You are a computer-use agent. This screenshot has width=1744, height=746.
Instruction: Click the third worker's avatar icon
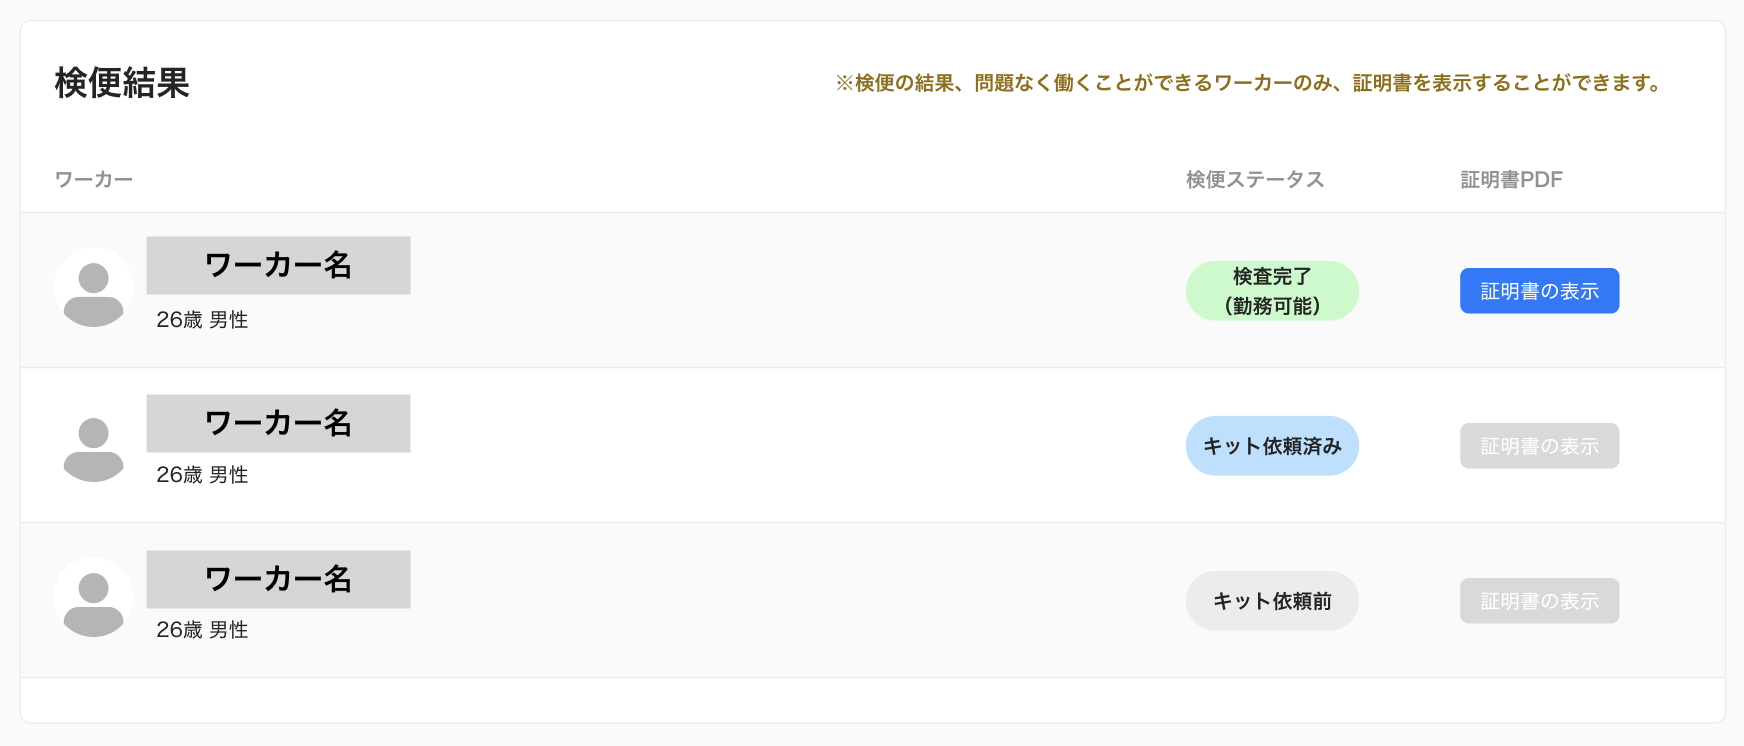[93, 598]
